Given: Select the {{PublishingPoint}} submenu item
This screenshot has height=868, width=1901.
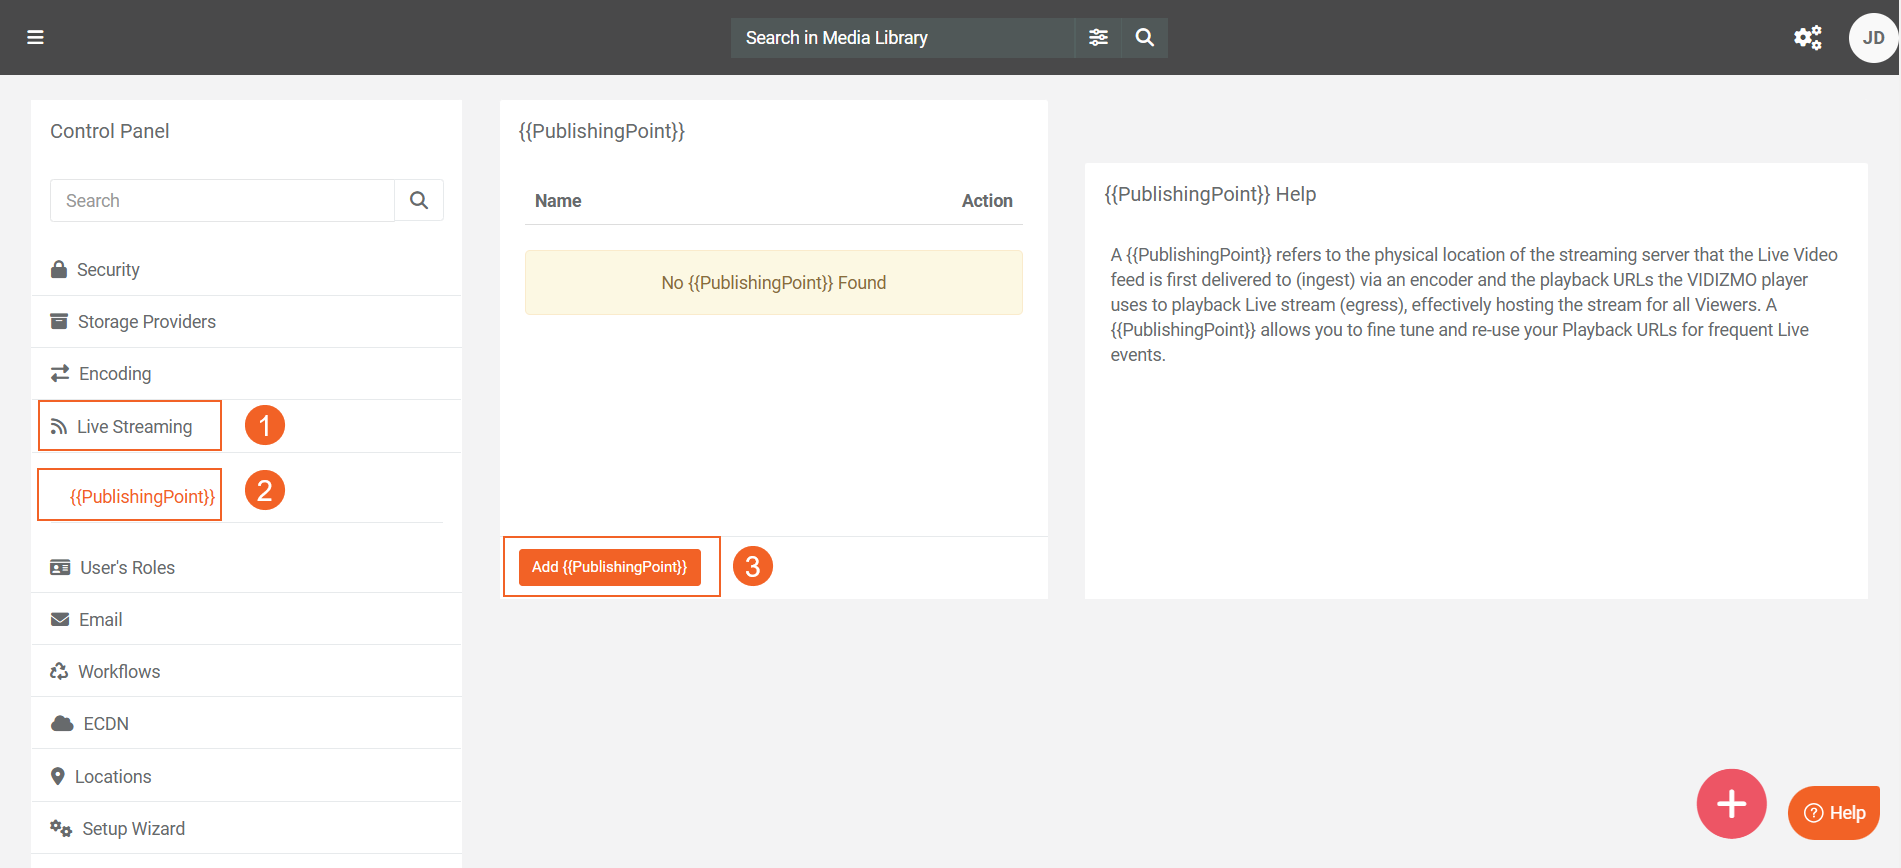Looking at the screenshot, I should [x=142, y=497].
